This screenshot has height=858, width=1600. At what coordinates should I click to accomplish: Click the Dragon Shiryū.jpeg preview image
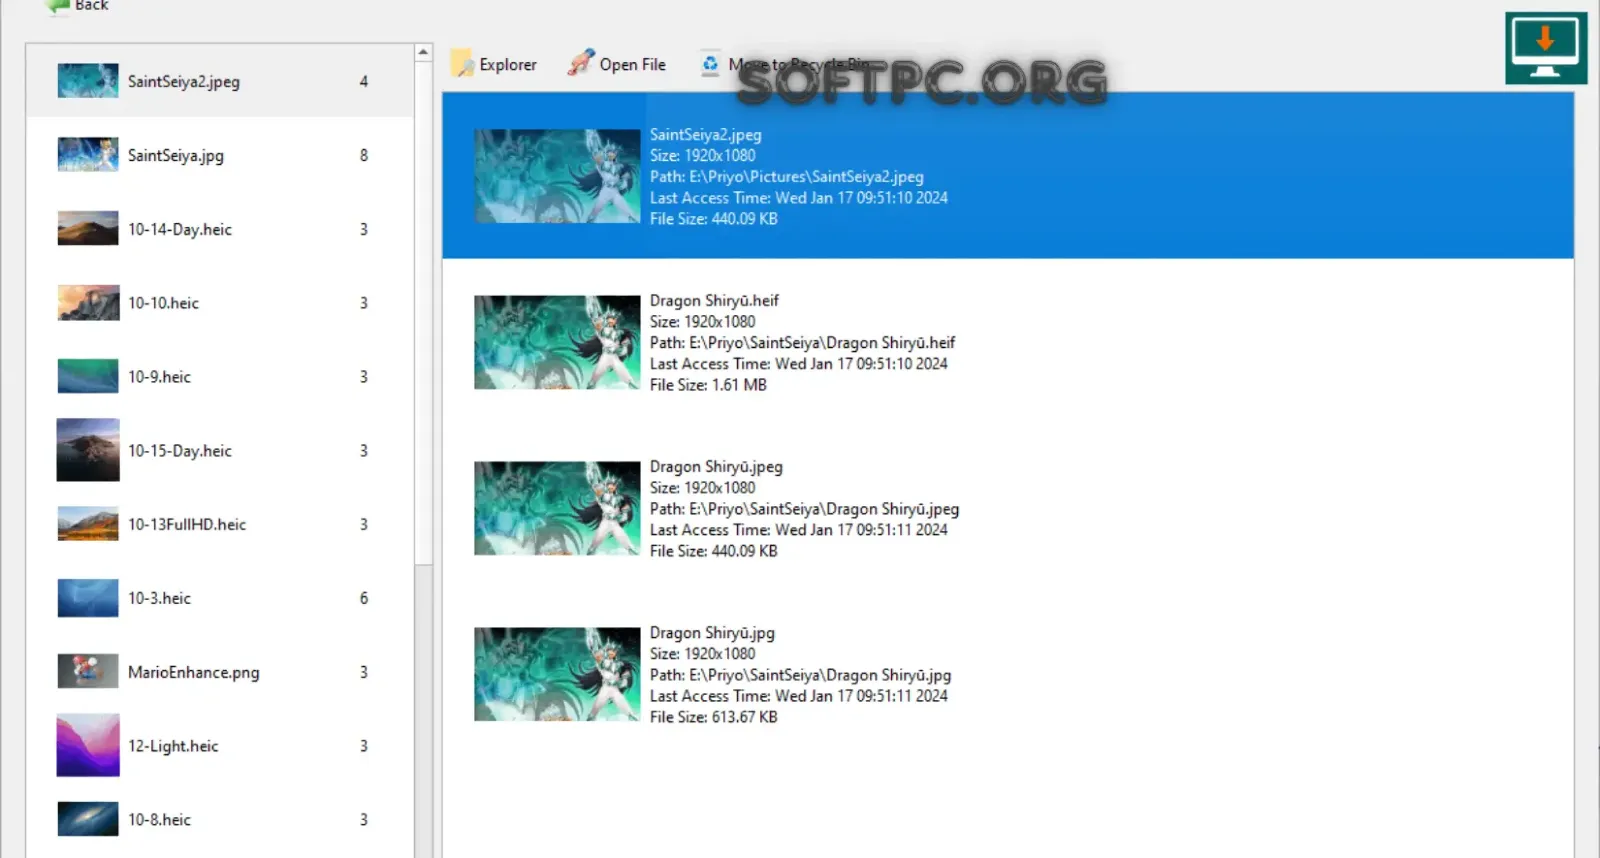point(557,508)
